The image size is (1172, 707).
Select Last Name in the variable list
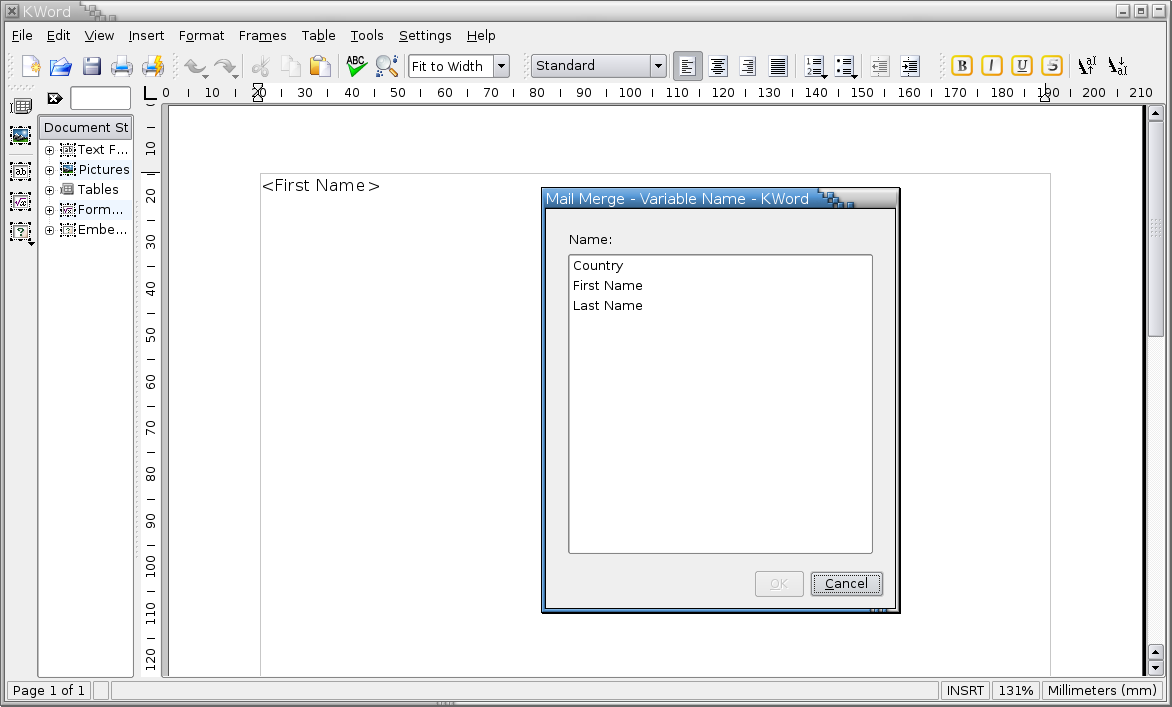click(607, 305)
